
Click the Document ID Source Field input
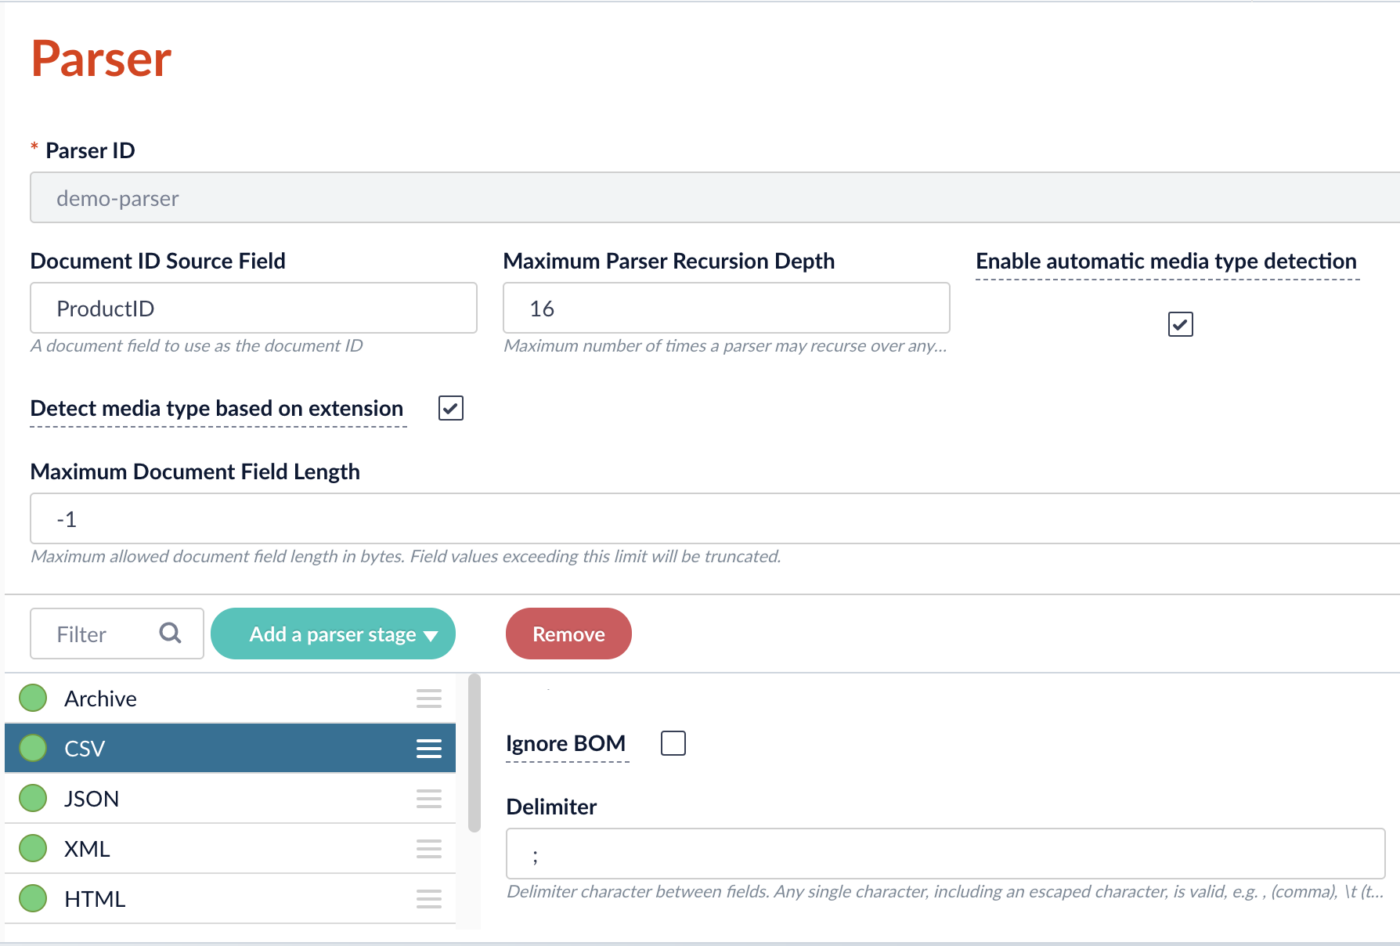point(253,308)
